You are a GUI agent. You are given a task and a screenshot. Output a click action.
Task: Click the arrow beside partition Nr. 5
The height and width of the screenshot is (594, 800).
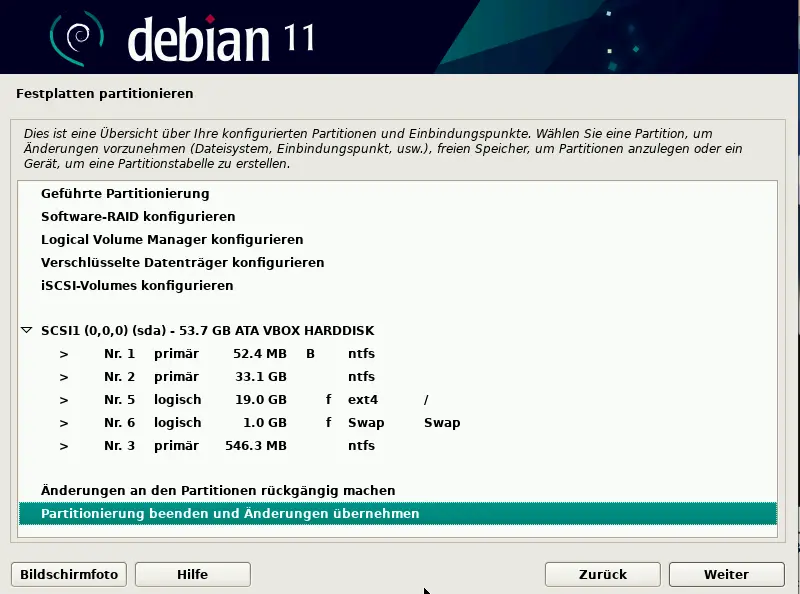(x=64, y=400)
